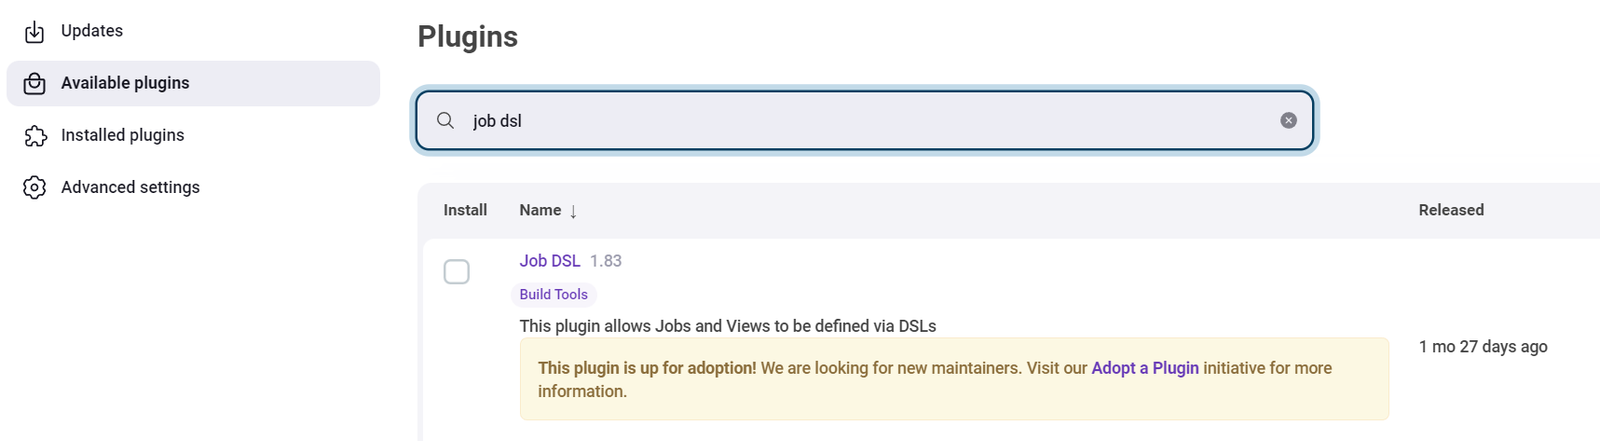The width and height of the screenshot is (1600, 441).
Task: Sort plugins by Name column header
Action: tap(540, 210)
